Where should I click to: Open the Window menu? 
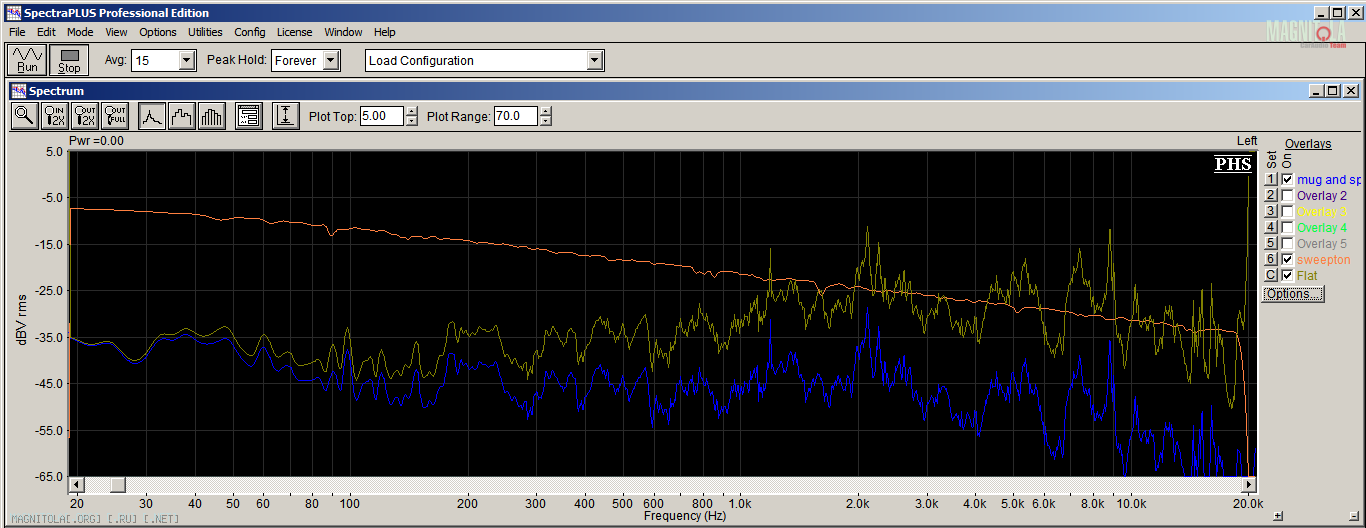click(343, 32)
